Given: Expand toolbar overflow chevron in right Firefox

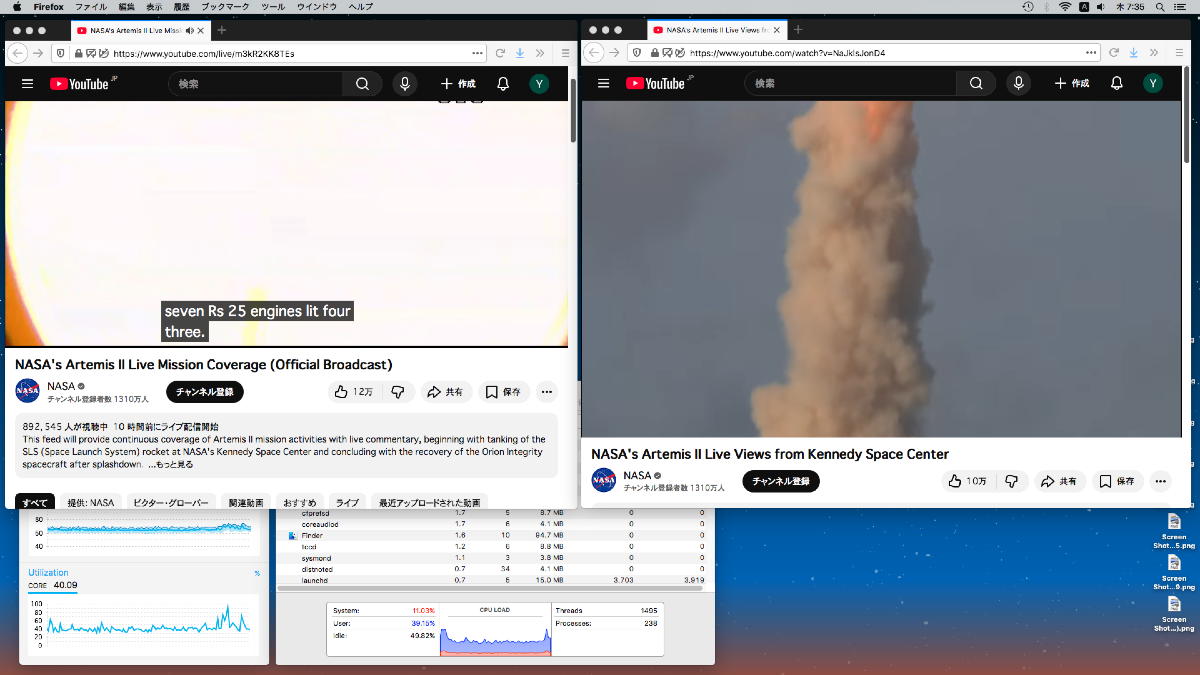Looking at the screenshot, I should pyautogui.click(x=1154, y=52).
